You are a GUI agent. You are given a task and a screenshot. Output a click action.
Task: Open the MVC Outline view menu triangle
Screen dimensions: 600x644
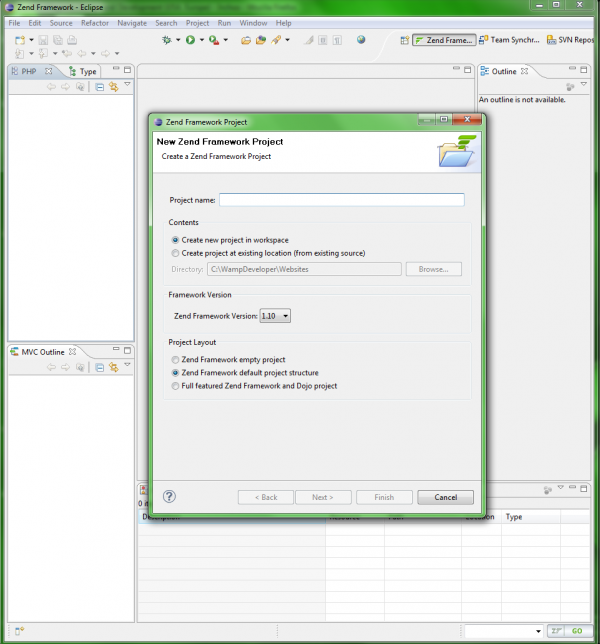pyautogui.click(x=128, y=365)
